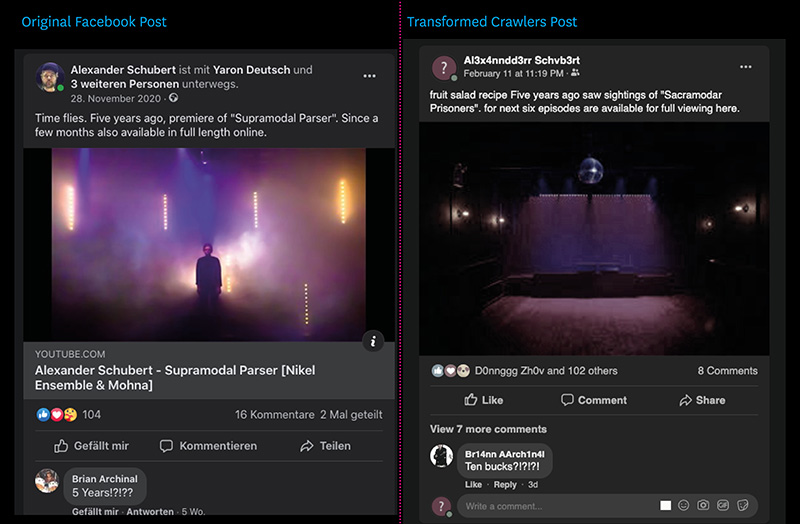Open the 16 Kommentare link
This screenshot has height=524, width=800.
click(274, 415)
